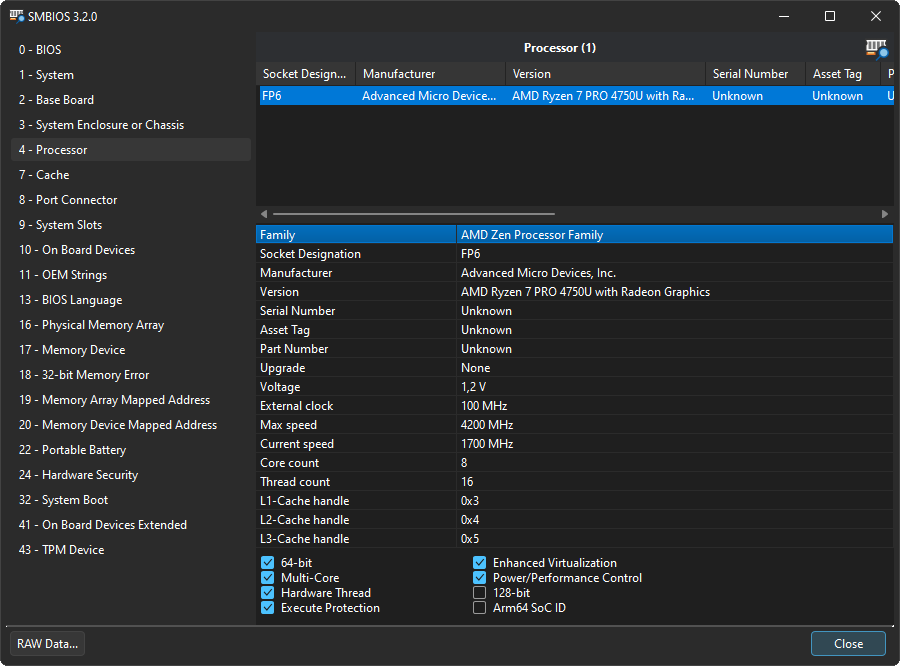Toggle the Execute Protection checkbox
The height and width of the screenshot is (666, 900).
pos(267,607)
